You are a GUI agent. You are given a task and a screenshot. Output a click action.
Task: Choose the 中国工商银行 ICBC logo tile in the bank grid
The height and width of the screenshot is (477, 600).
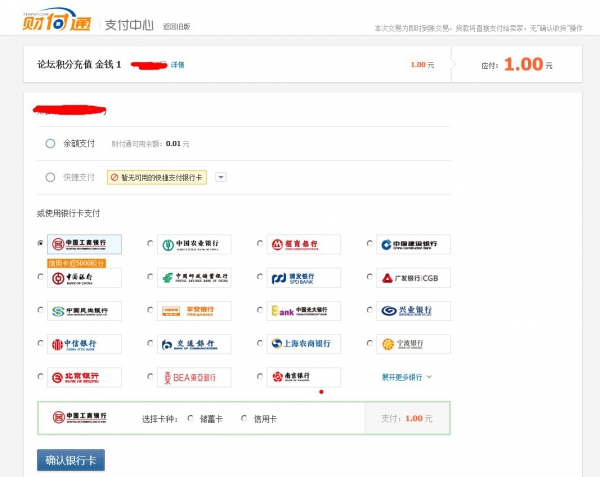(84, 244)
